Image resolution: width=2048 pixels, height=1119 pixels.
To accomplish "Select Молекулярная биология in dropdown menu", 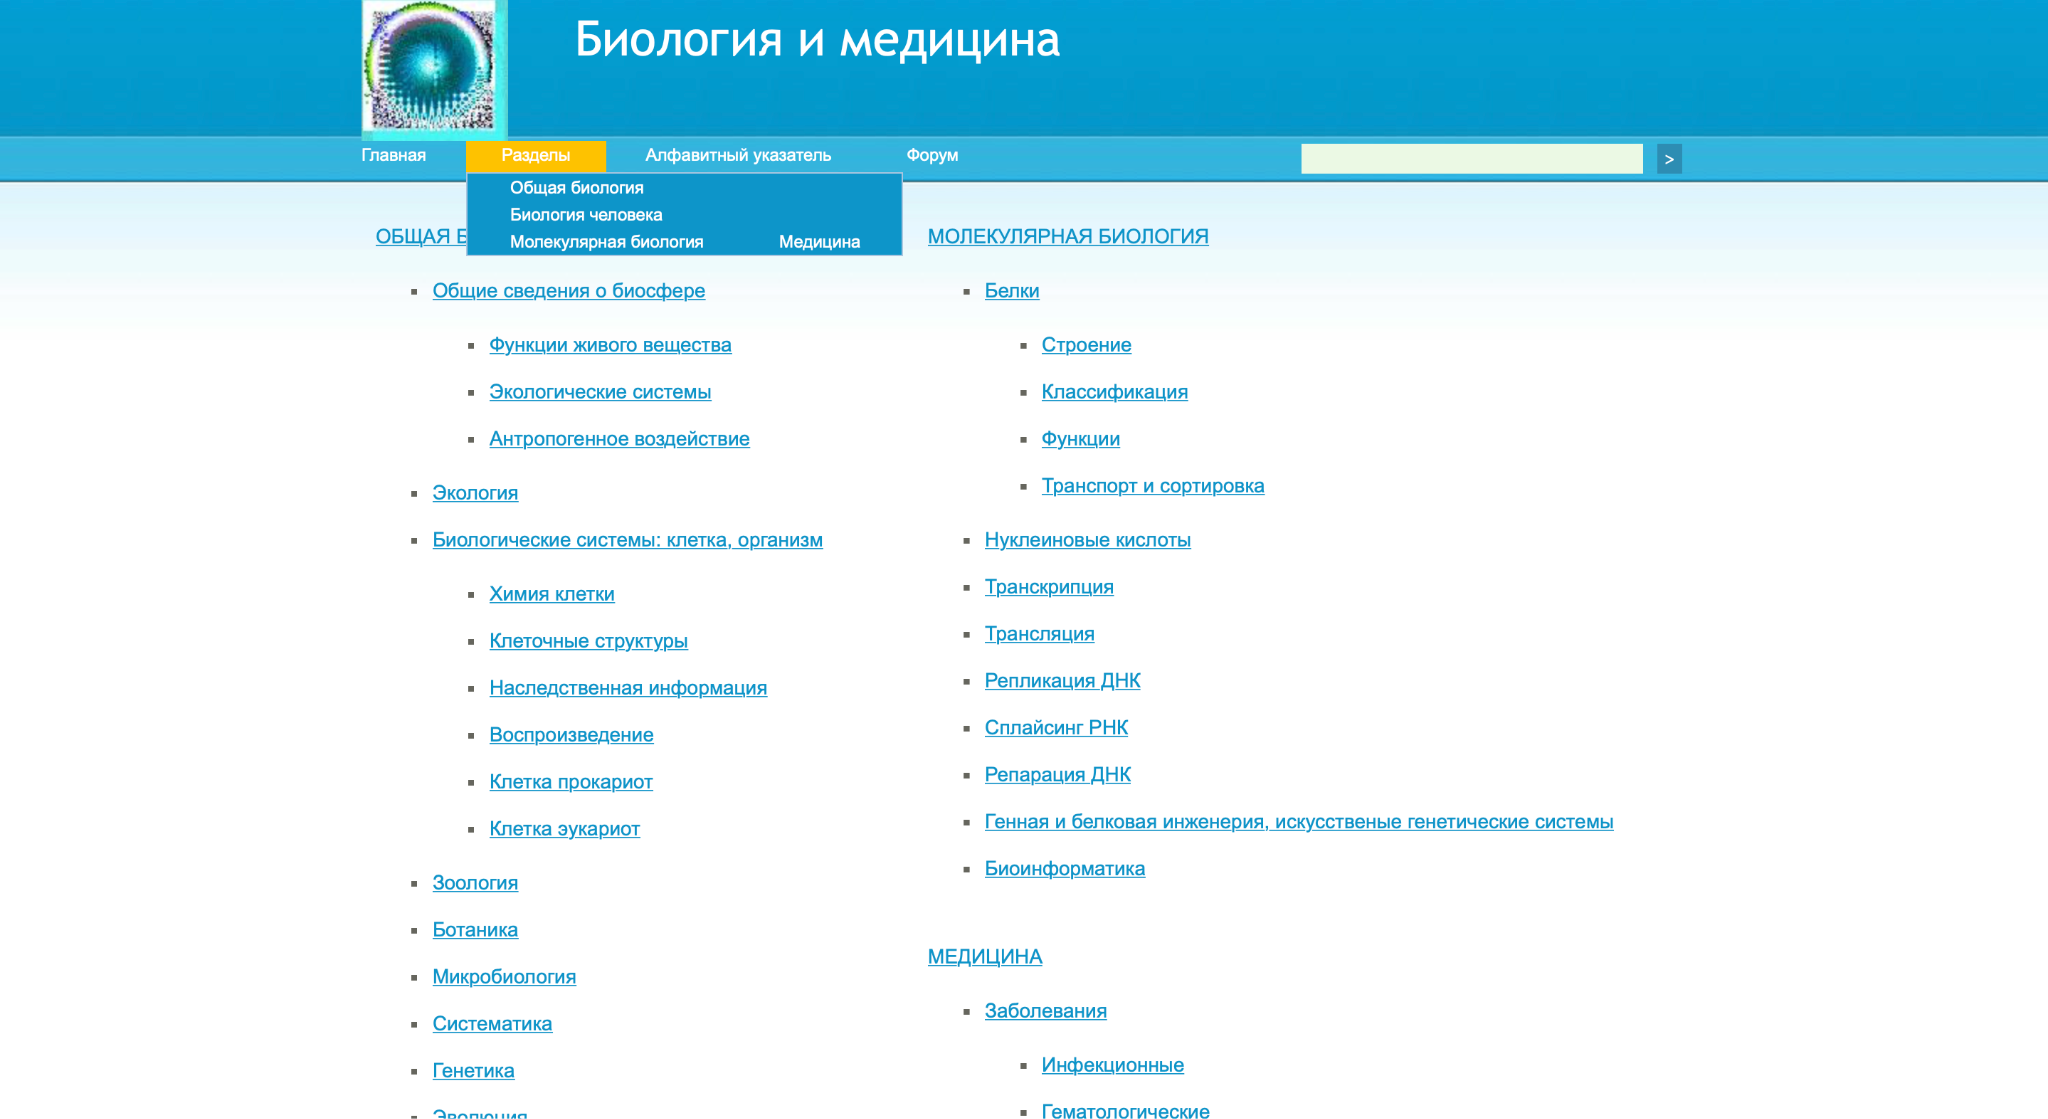I will 607,242.
